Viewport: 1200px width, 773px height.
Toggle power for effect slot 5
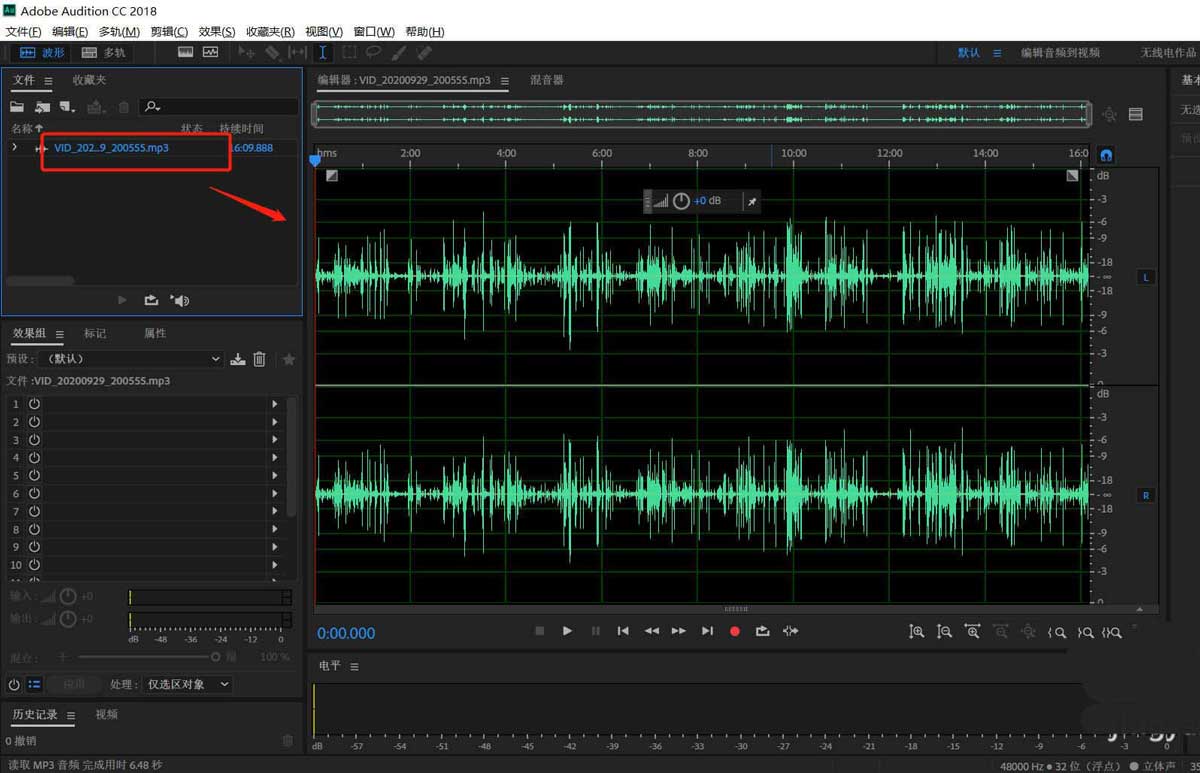(34, 476)
